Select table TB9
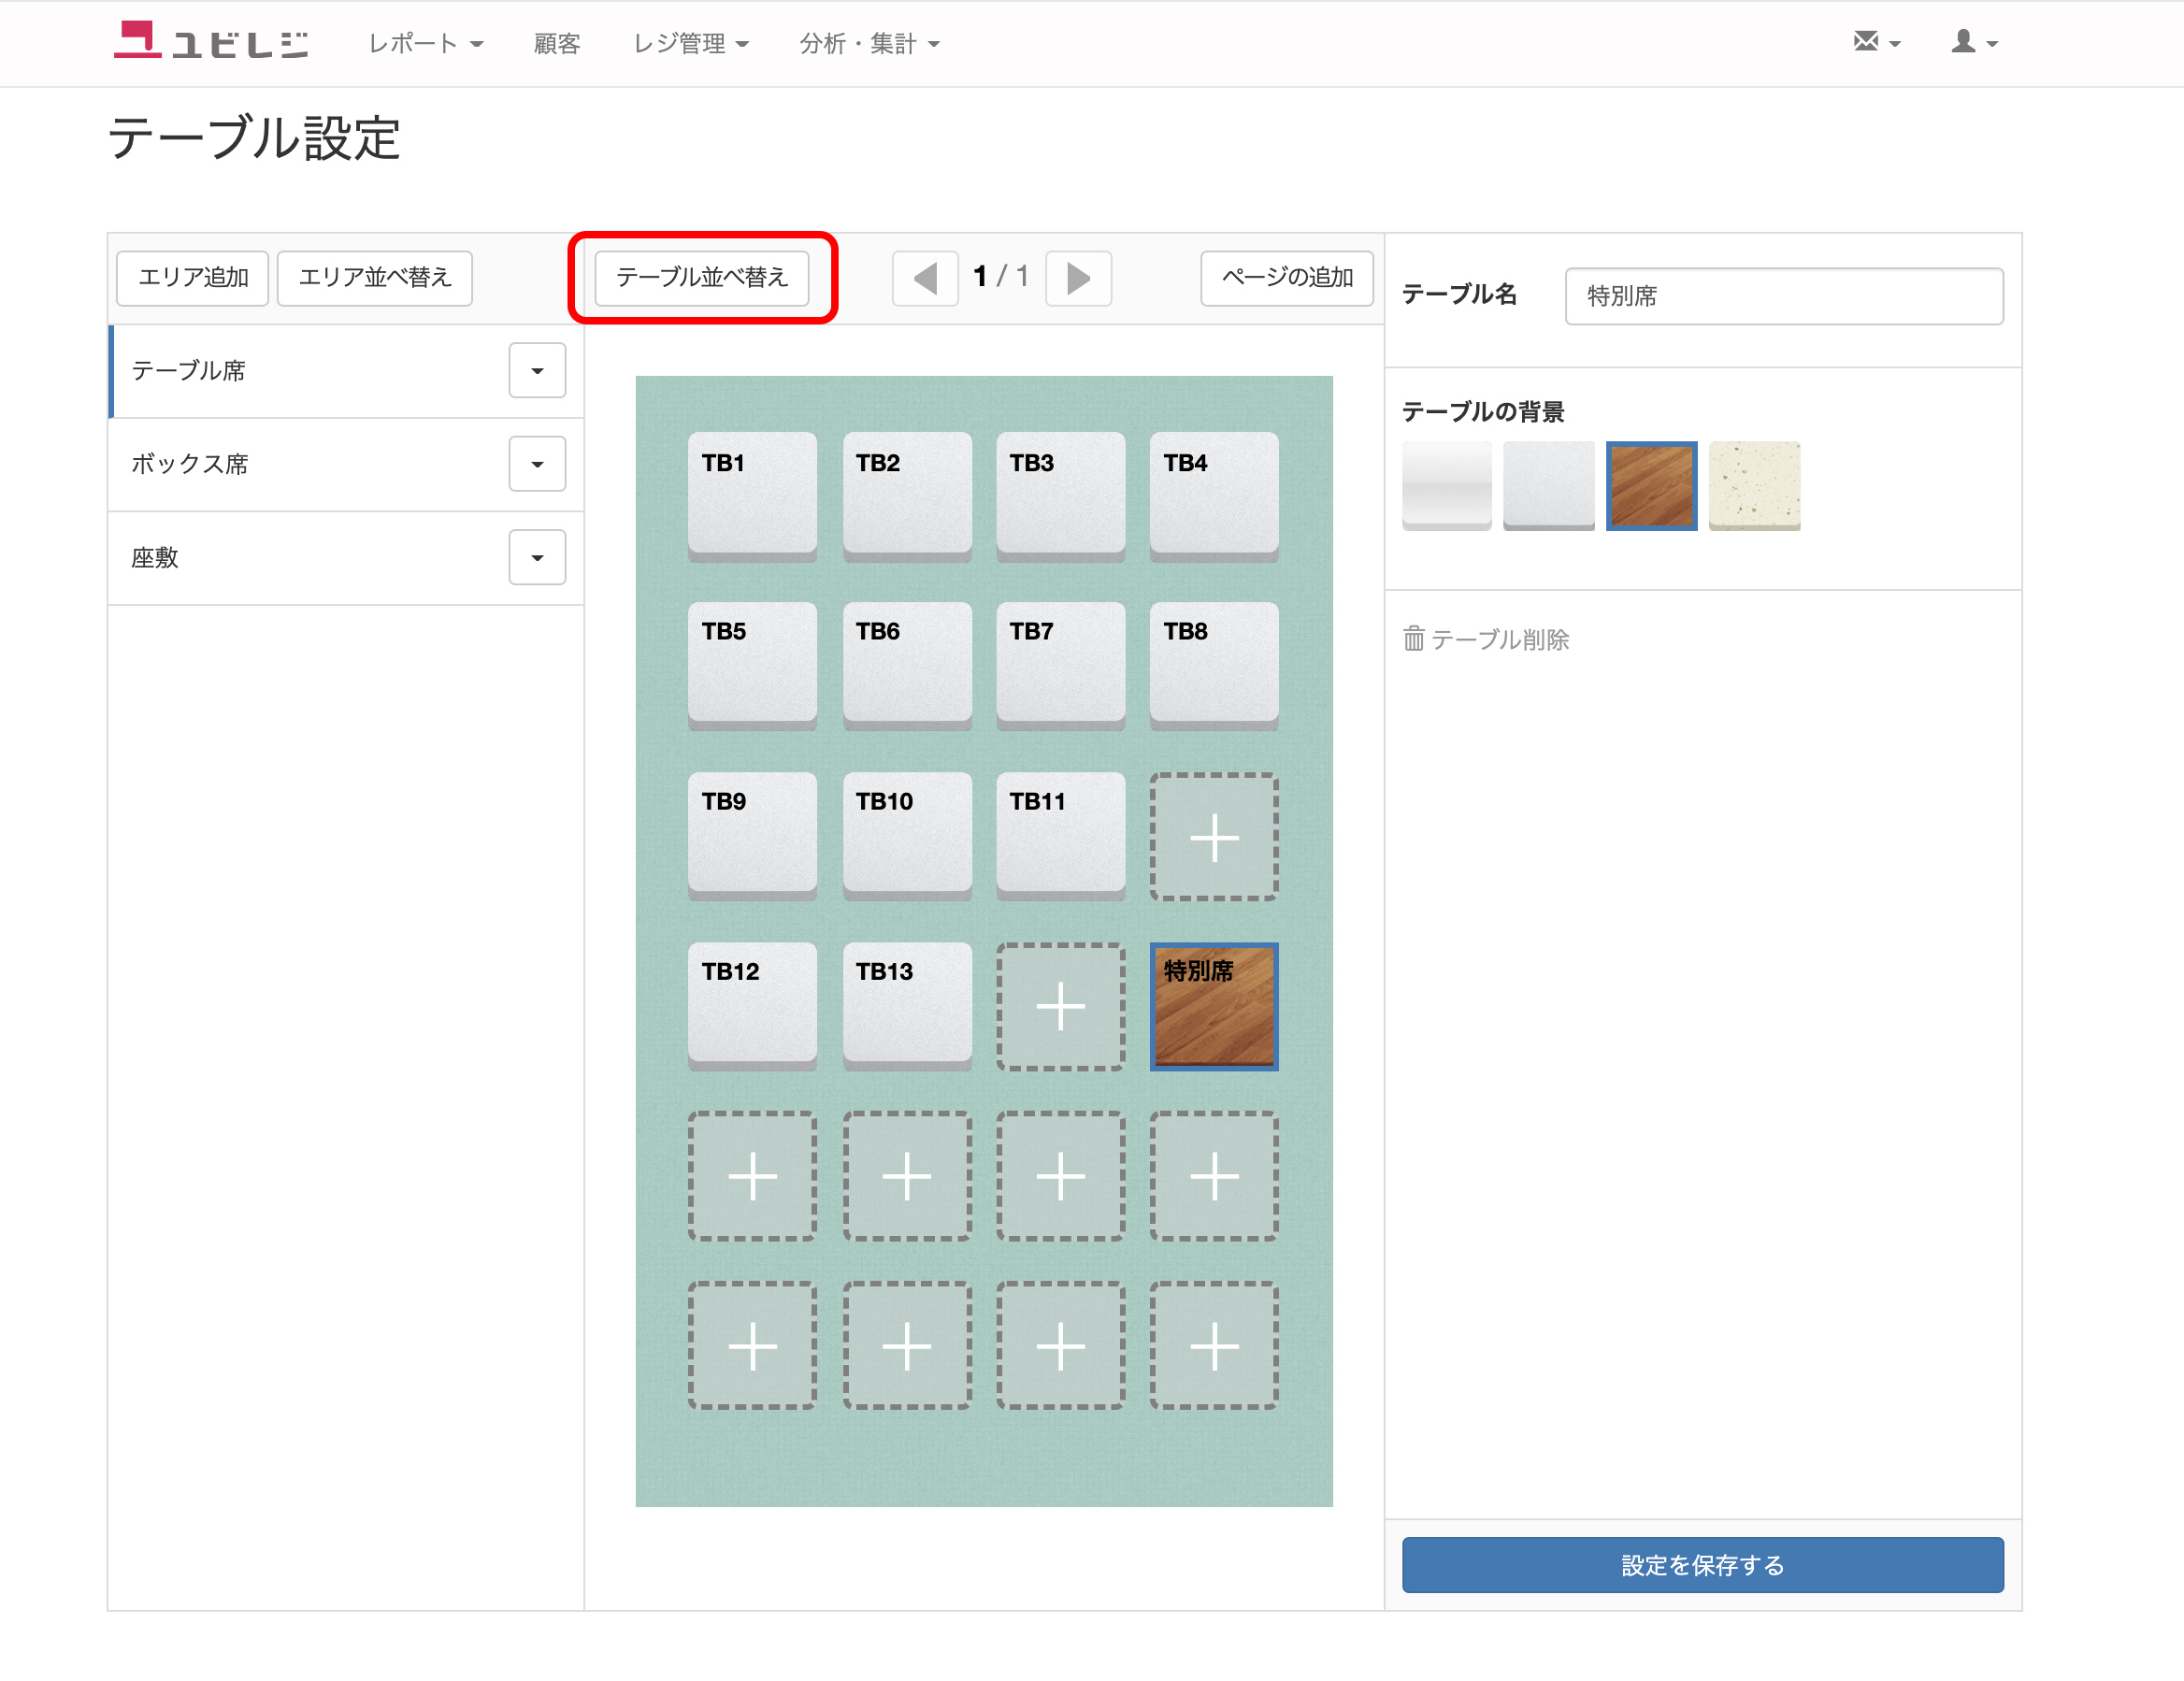2184x1681 pixels. (752, 835)
